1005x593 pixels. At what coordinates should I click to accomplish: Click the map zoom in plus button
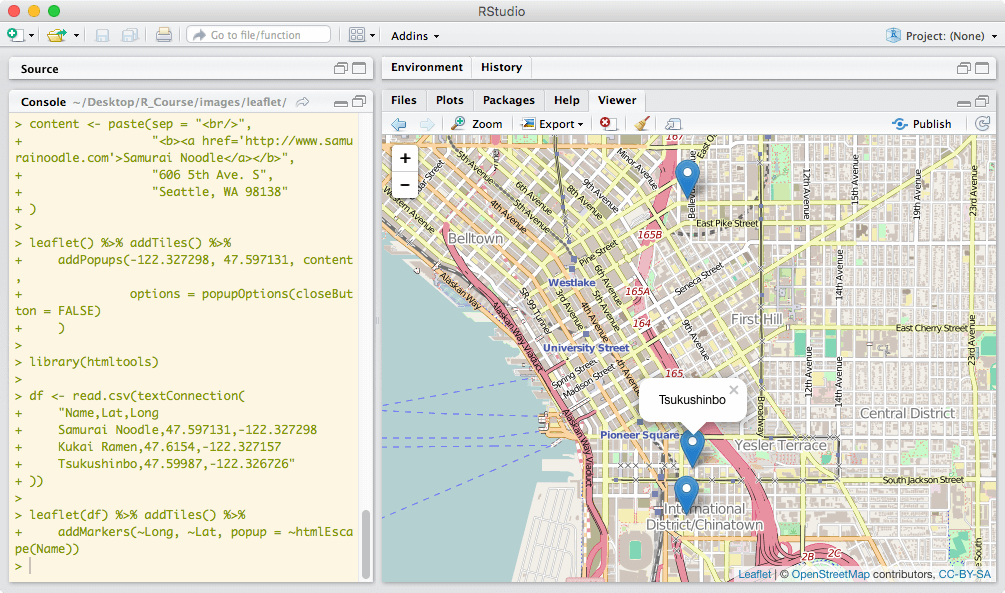(405, 159)
